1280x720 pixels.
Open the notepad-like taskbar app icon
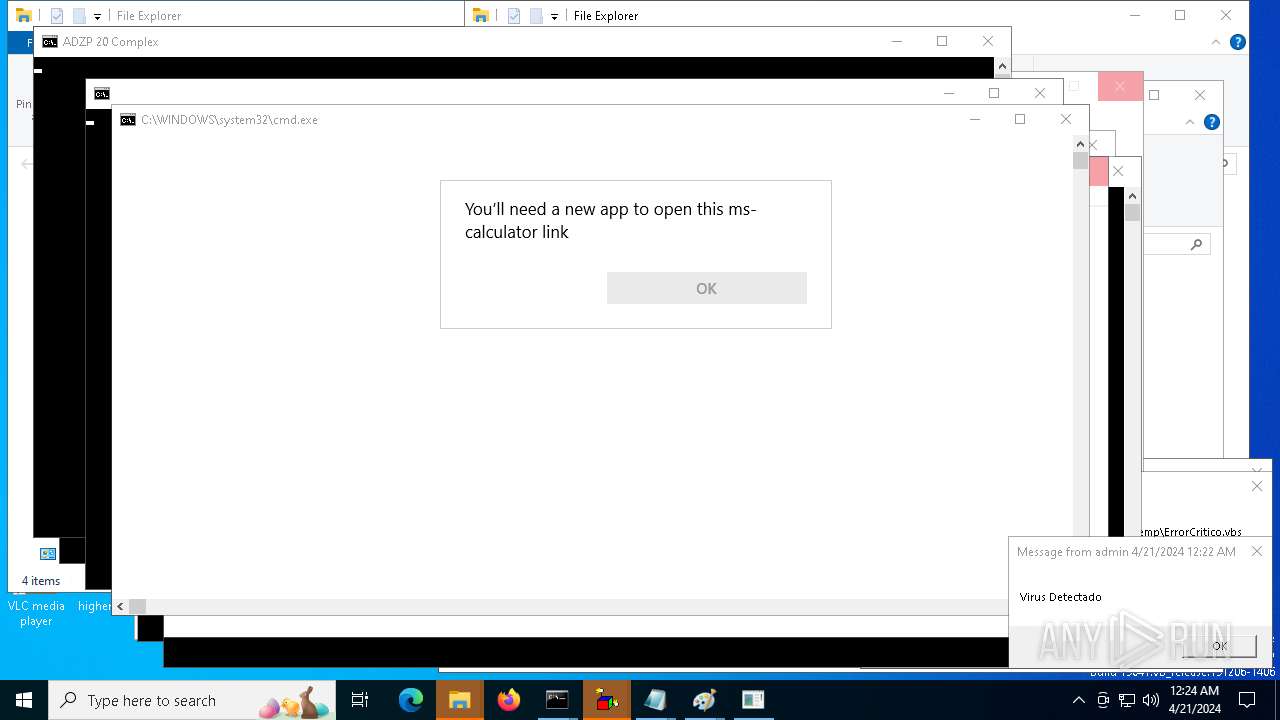coord(655,700)
